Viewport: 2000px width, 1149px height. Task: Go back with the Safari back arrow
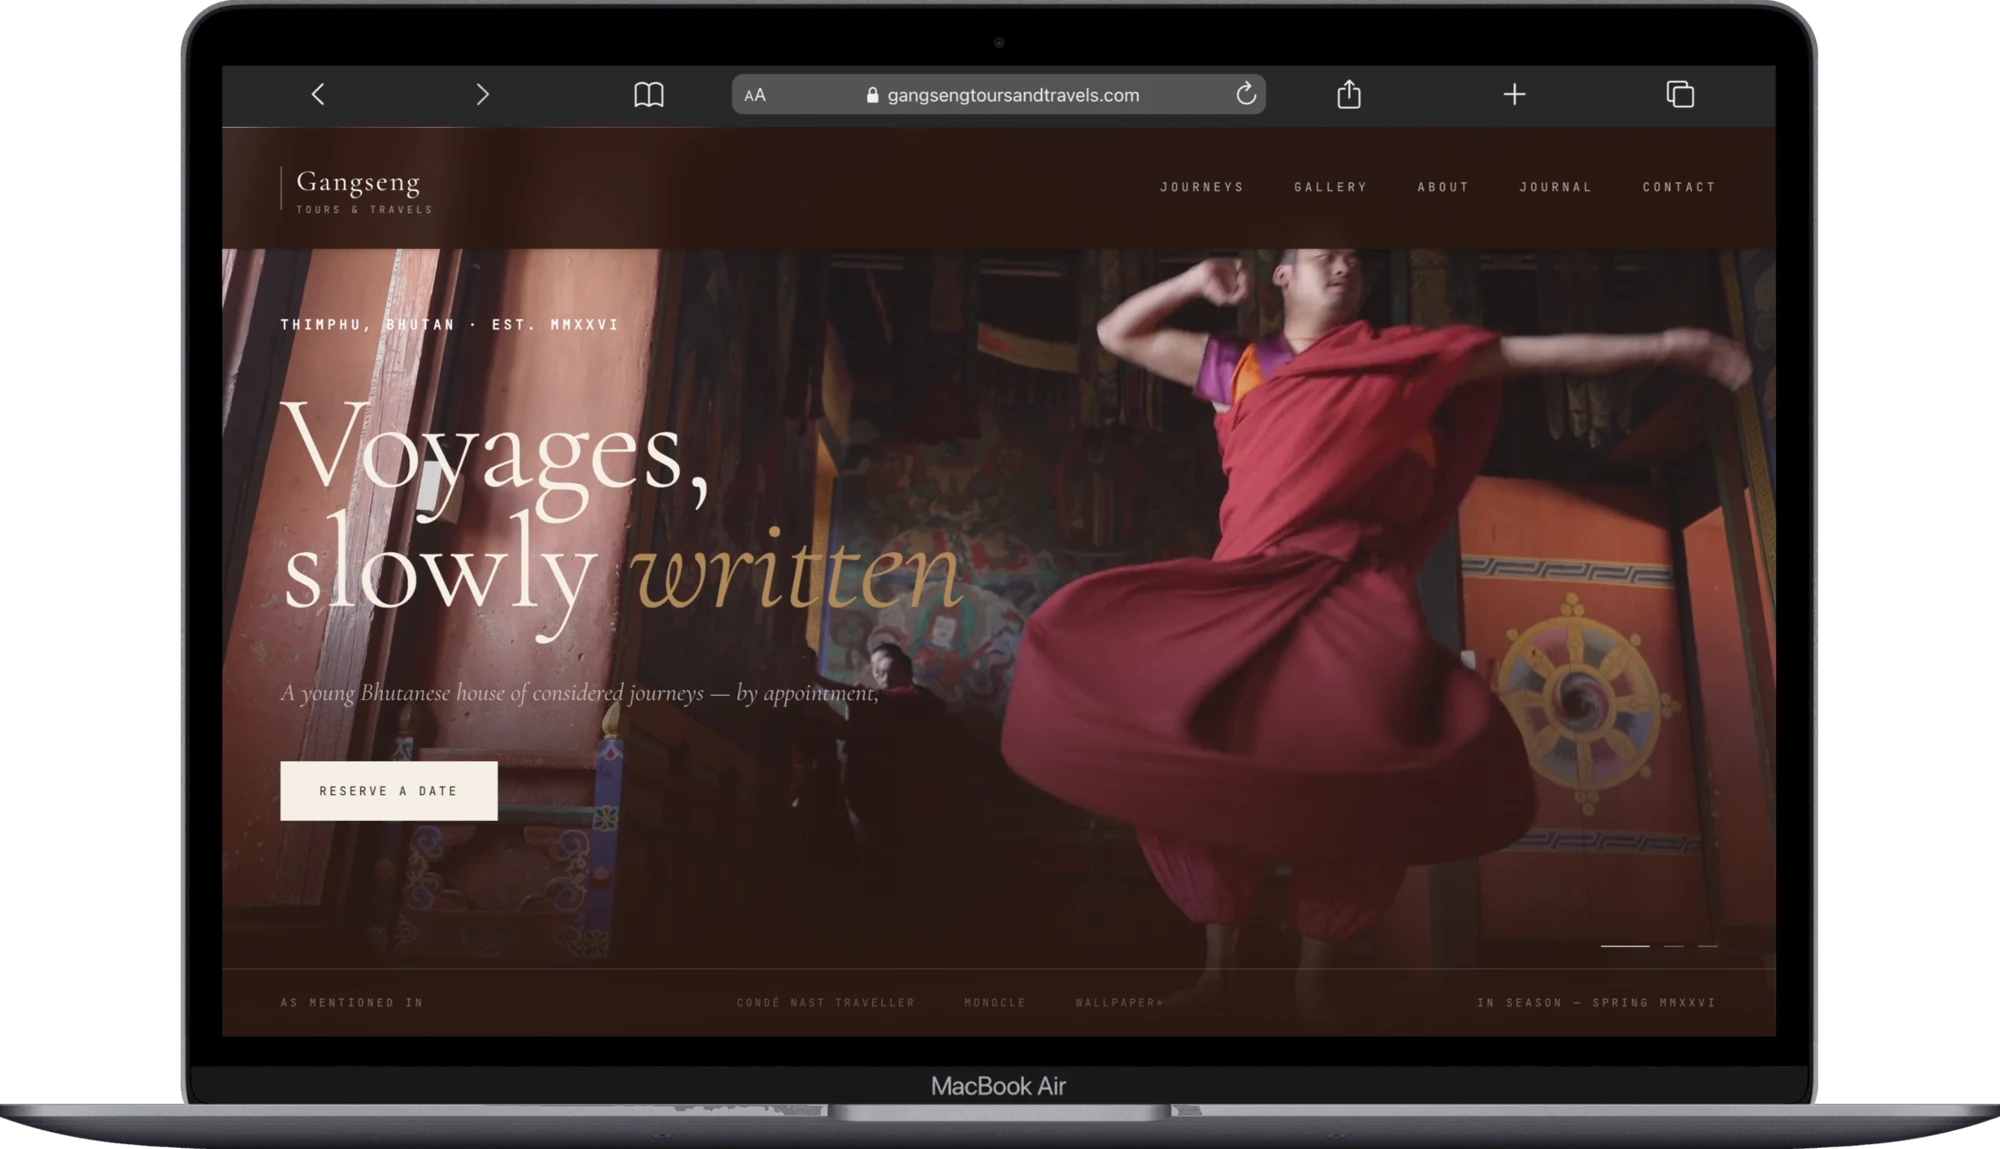(x=318, y=94)
